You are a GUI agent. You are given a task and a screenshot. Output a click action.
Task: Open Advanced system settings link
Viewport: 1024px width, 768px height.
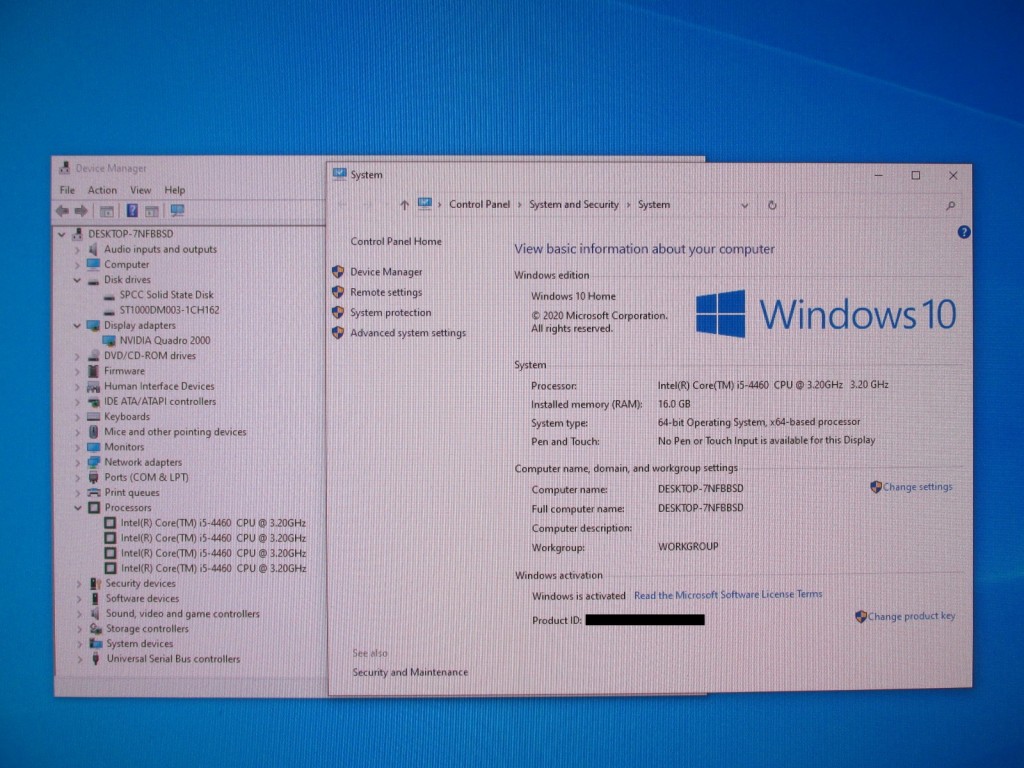[x=407, y=333]
